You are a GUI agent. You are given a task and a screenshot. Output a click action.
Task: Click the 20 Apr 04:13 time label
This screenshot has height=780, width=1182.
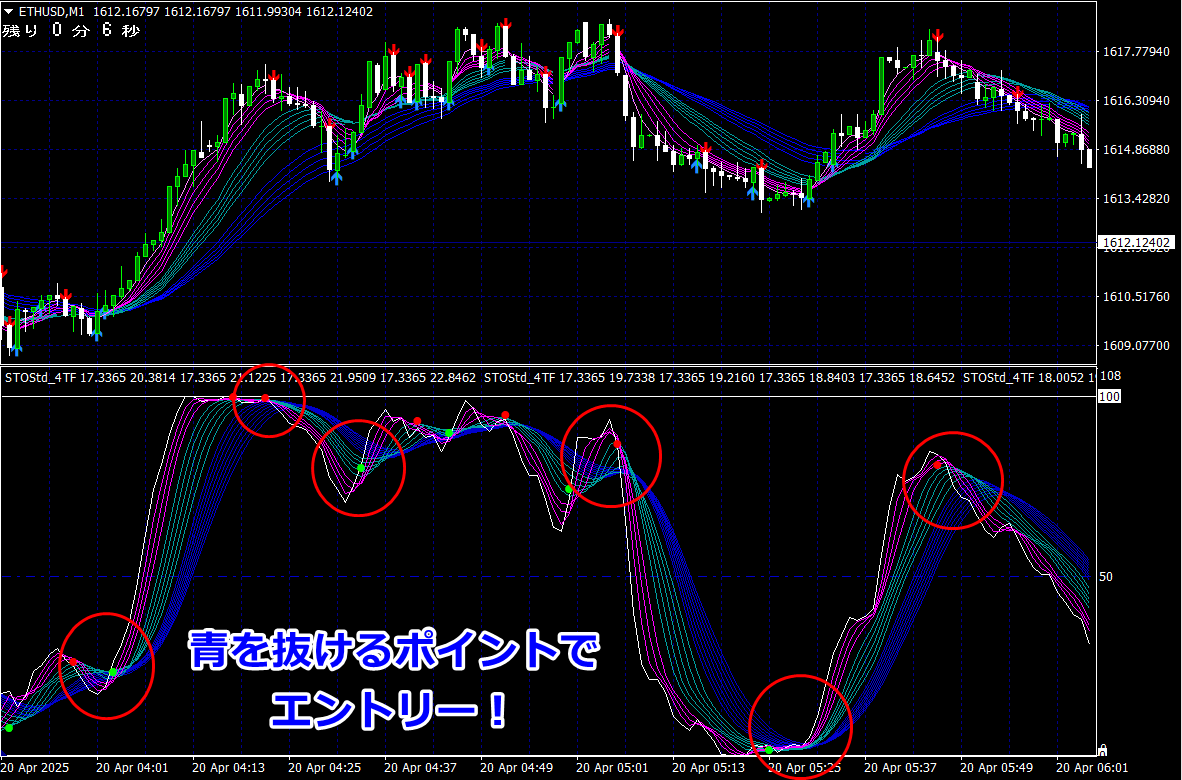coord(228,769)
